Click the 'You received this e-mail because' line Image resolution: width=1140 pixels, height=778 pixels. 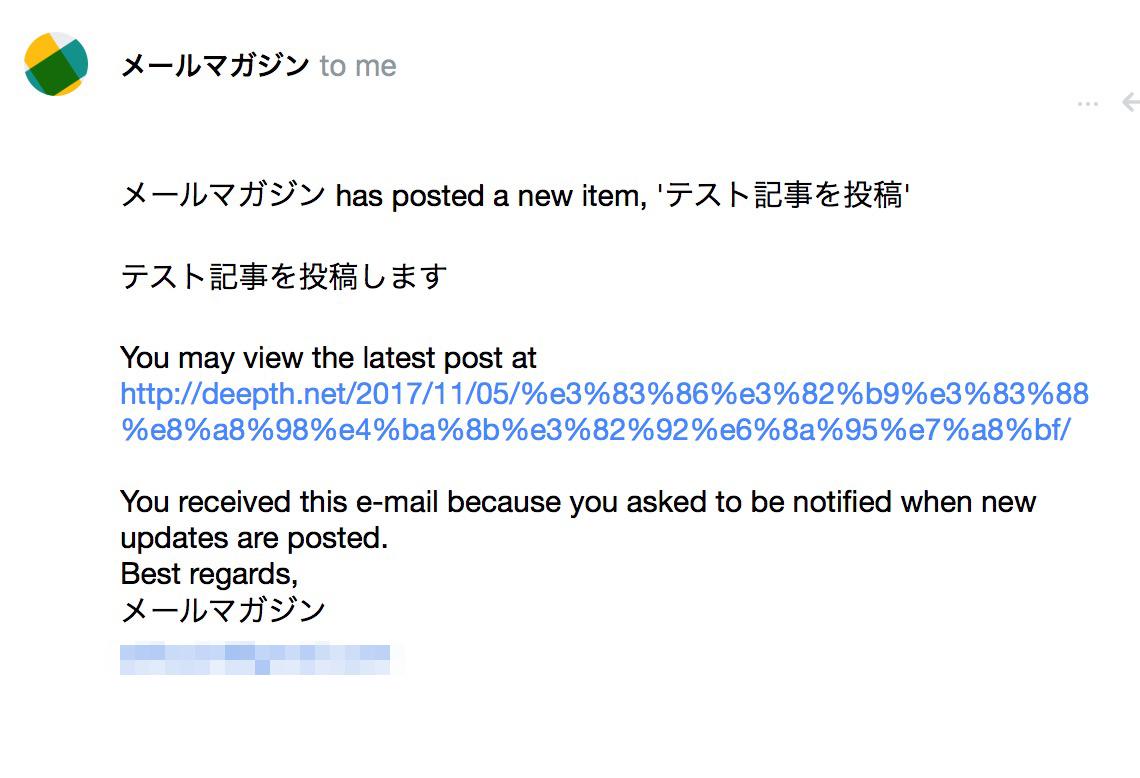coord(578,502)
